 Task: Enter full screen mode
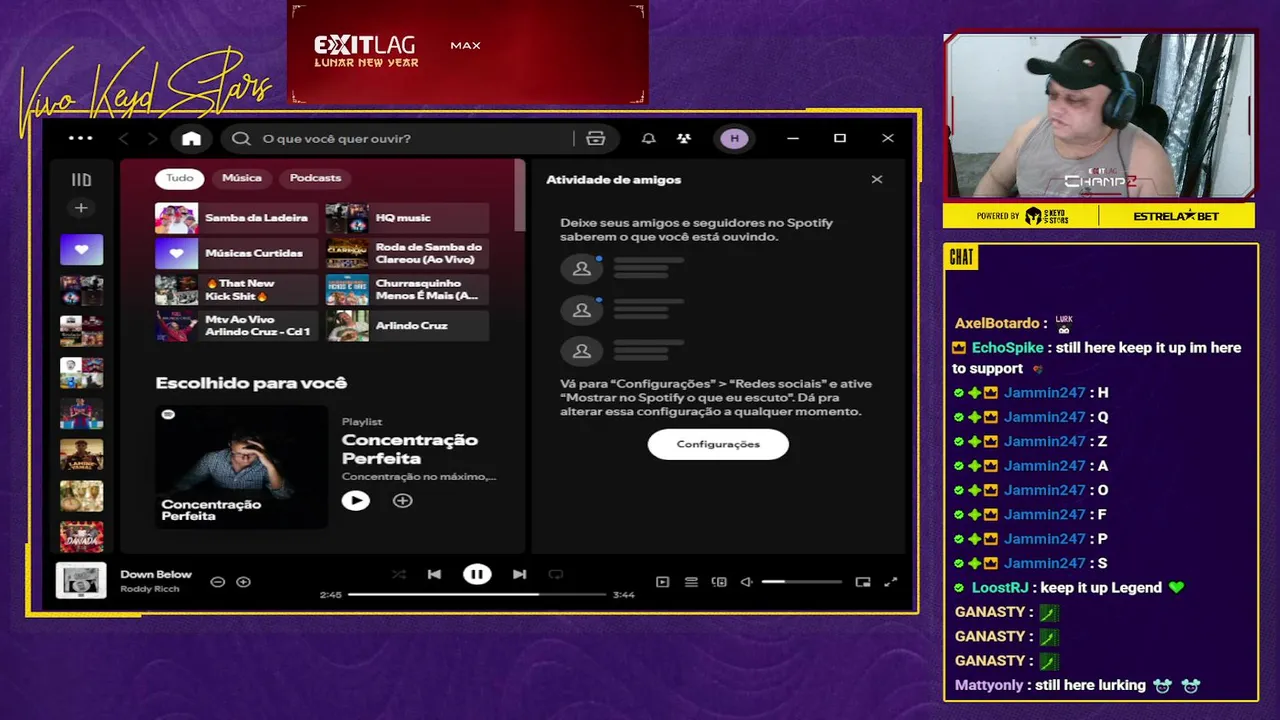coord(891,582)
